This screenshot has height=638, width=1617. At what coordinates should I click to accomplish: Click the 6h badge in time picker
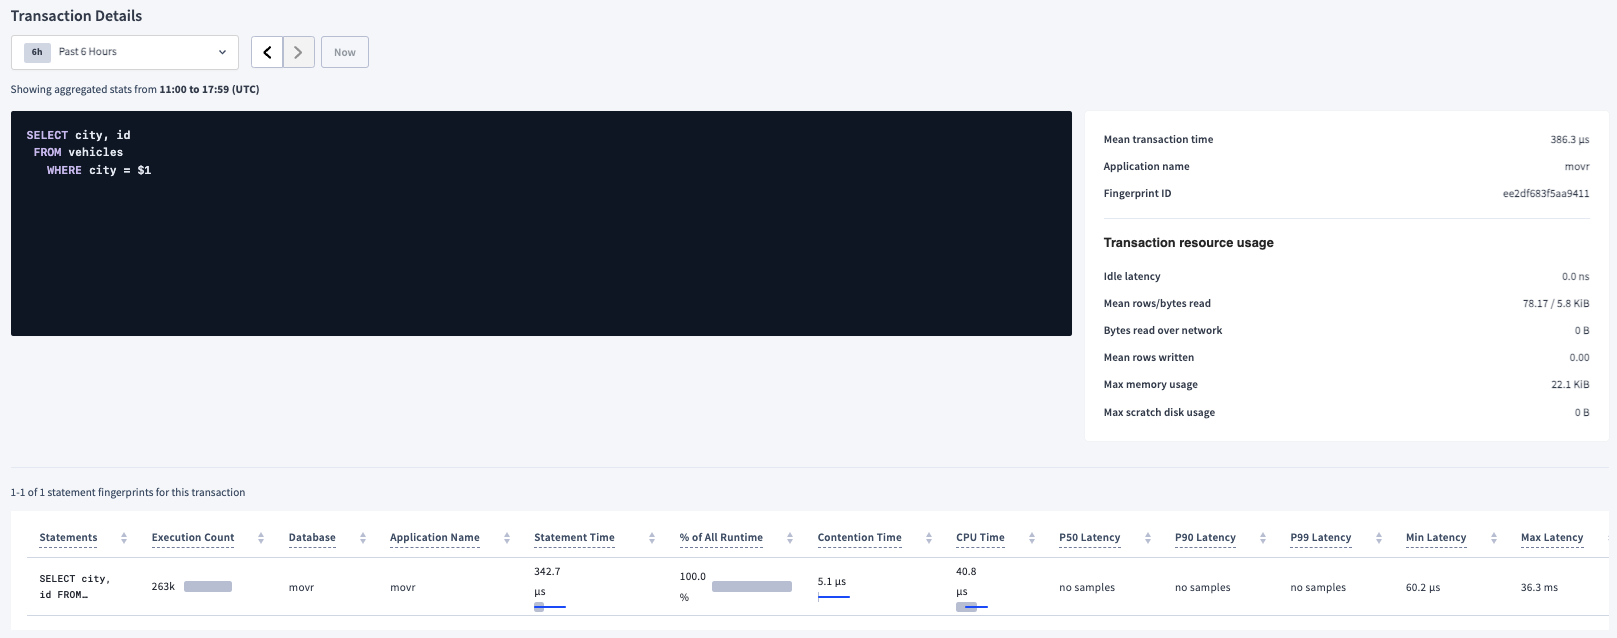tap(37, 52)
